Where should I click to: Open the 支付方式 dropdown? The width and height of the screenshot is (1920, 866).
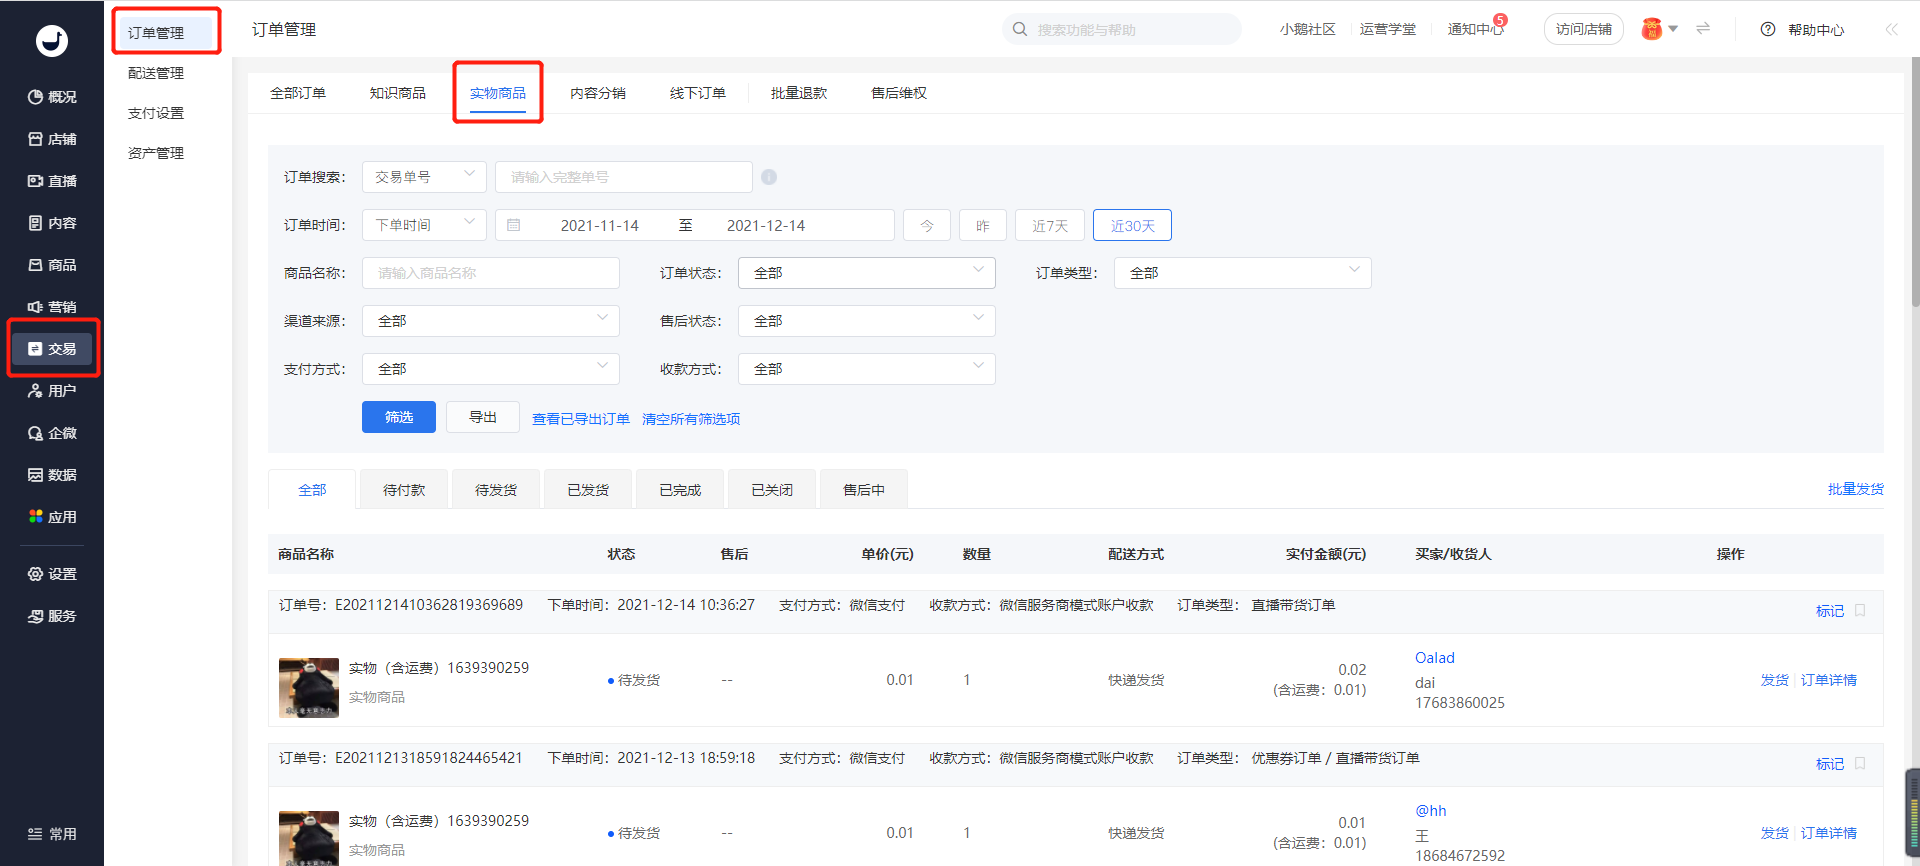click(x=491, y=369)
